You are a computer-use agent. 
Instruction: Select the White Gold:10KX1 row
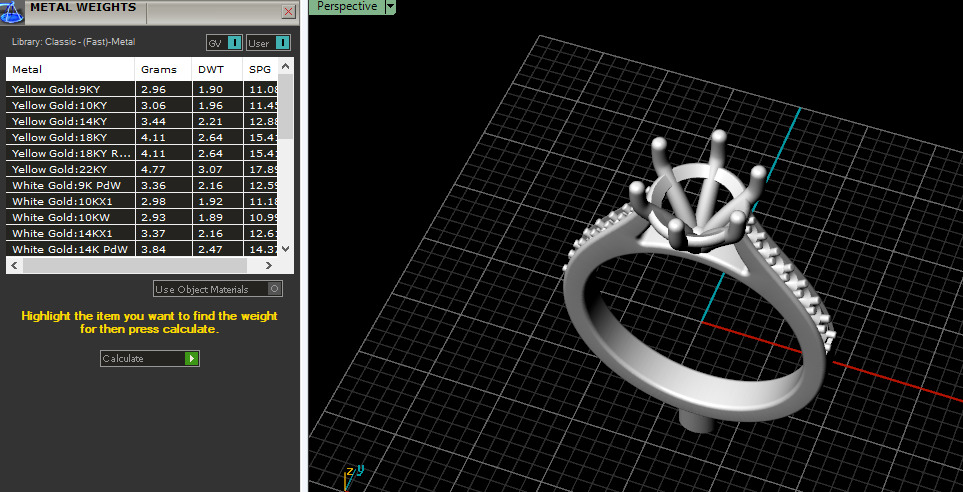tap(142, 201)
